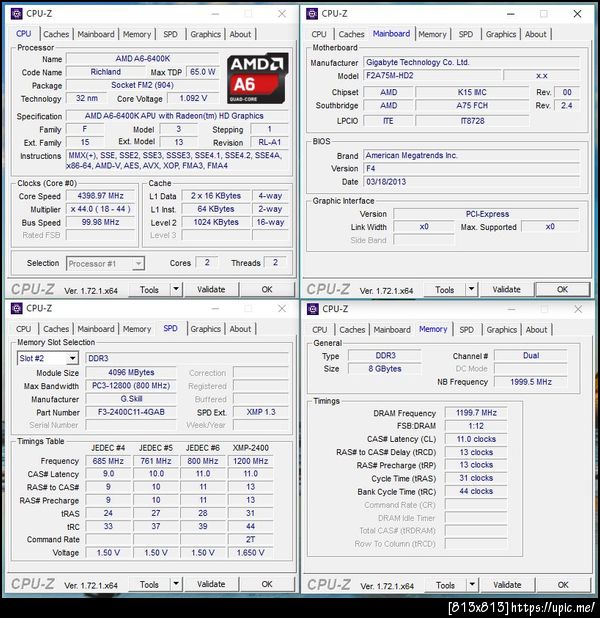This screenshot has width=600, height=618.
Task: Click the Gigabyte Technology Co. Ltd. manufacturer field
Action: [x=471, y=62]
